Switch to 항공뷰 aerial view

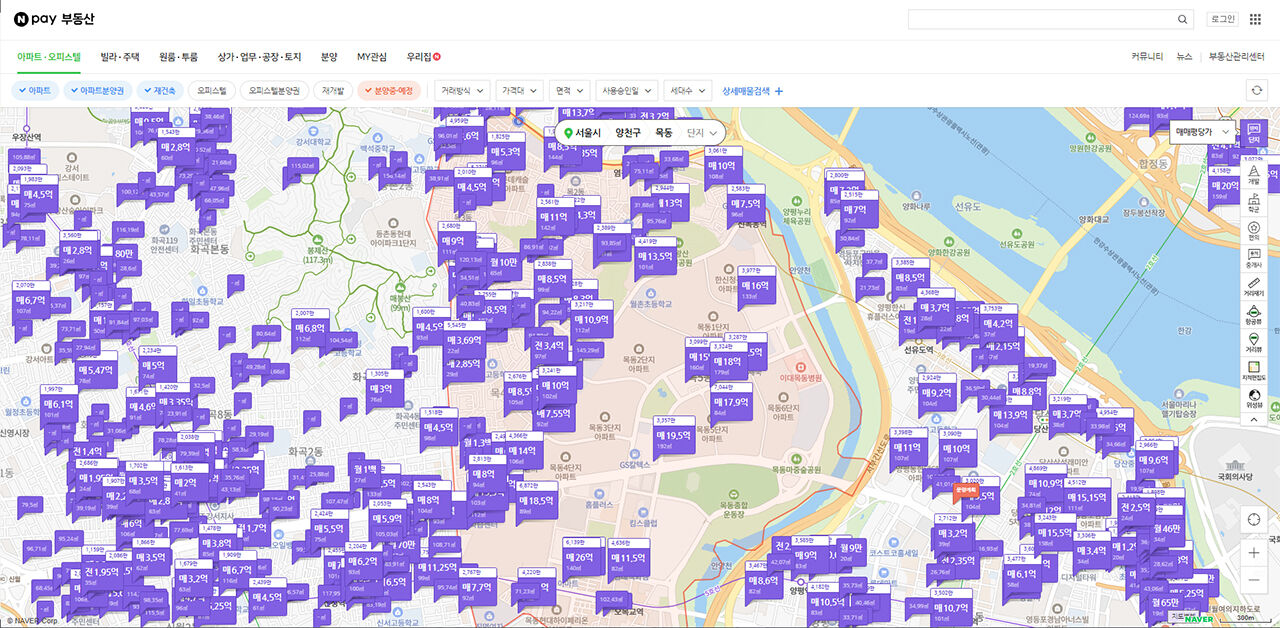(1254, 315)
